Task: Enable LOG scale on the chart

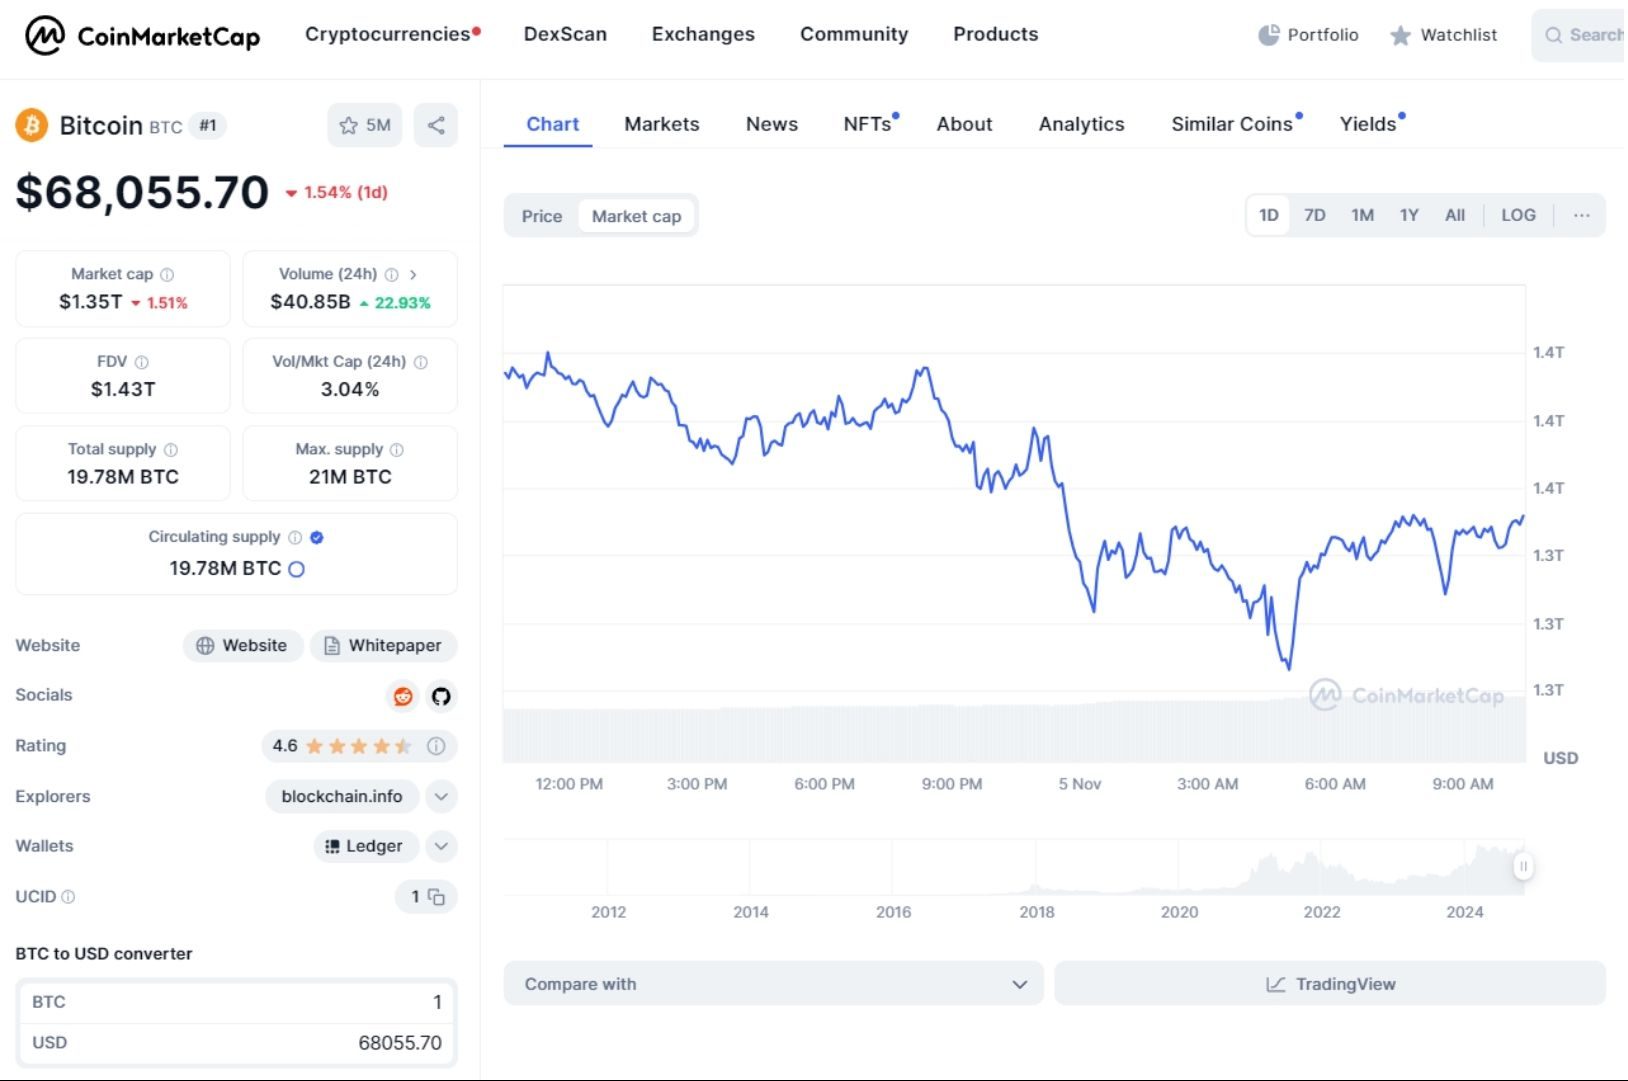Action: [1518, 215]
